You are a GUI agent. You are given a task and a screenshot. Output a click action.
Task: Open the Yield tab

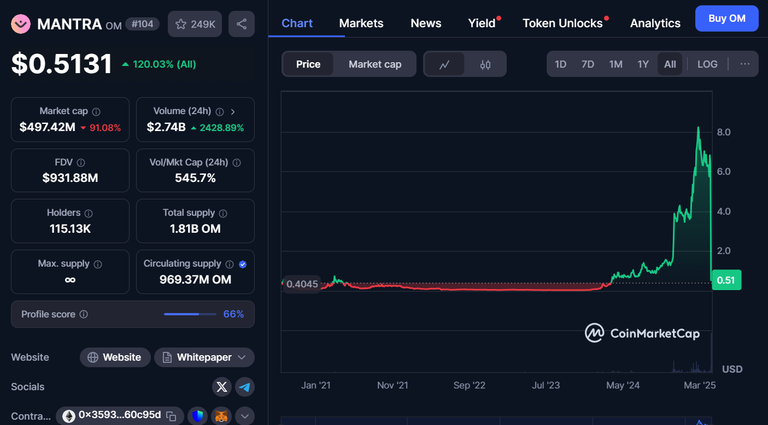pos(481,23)
